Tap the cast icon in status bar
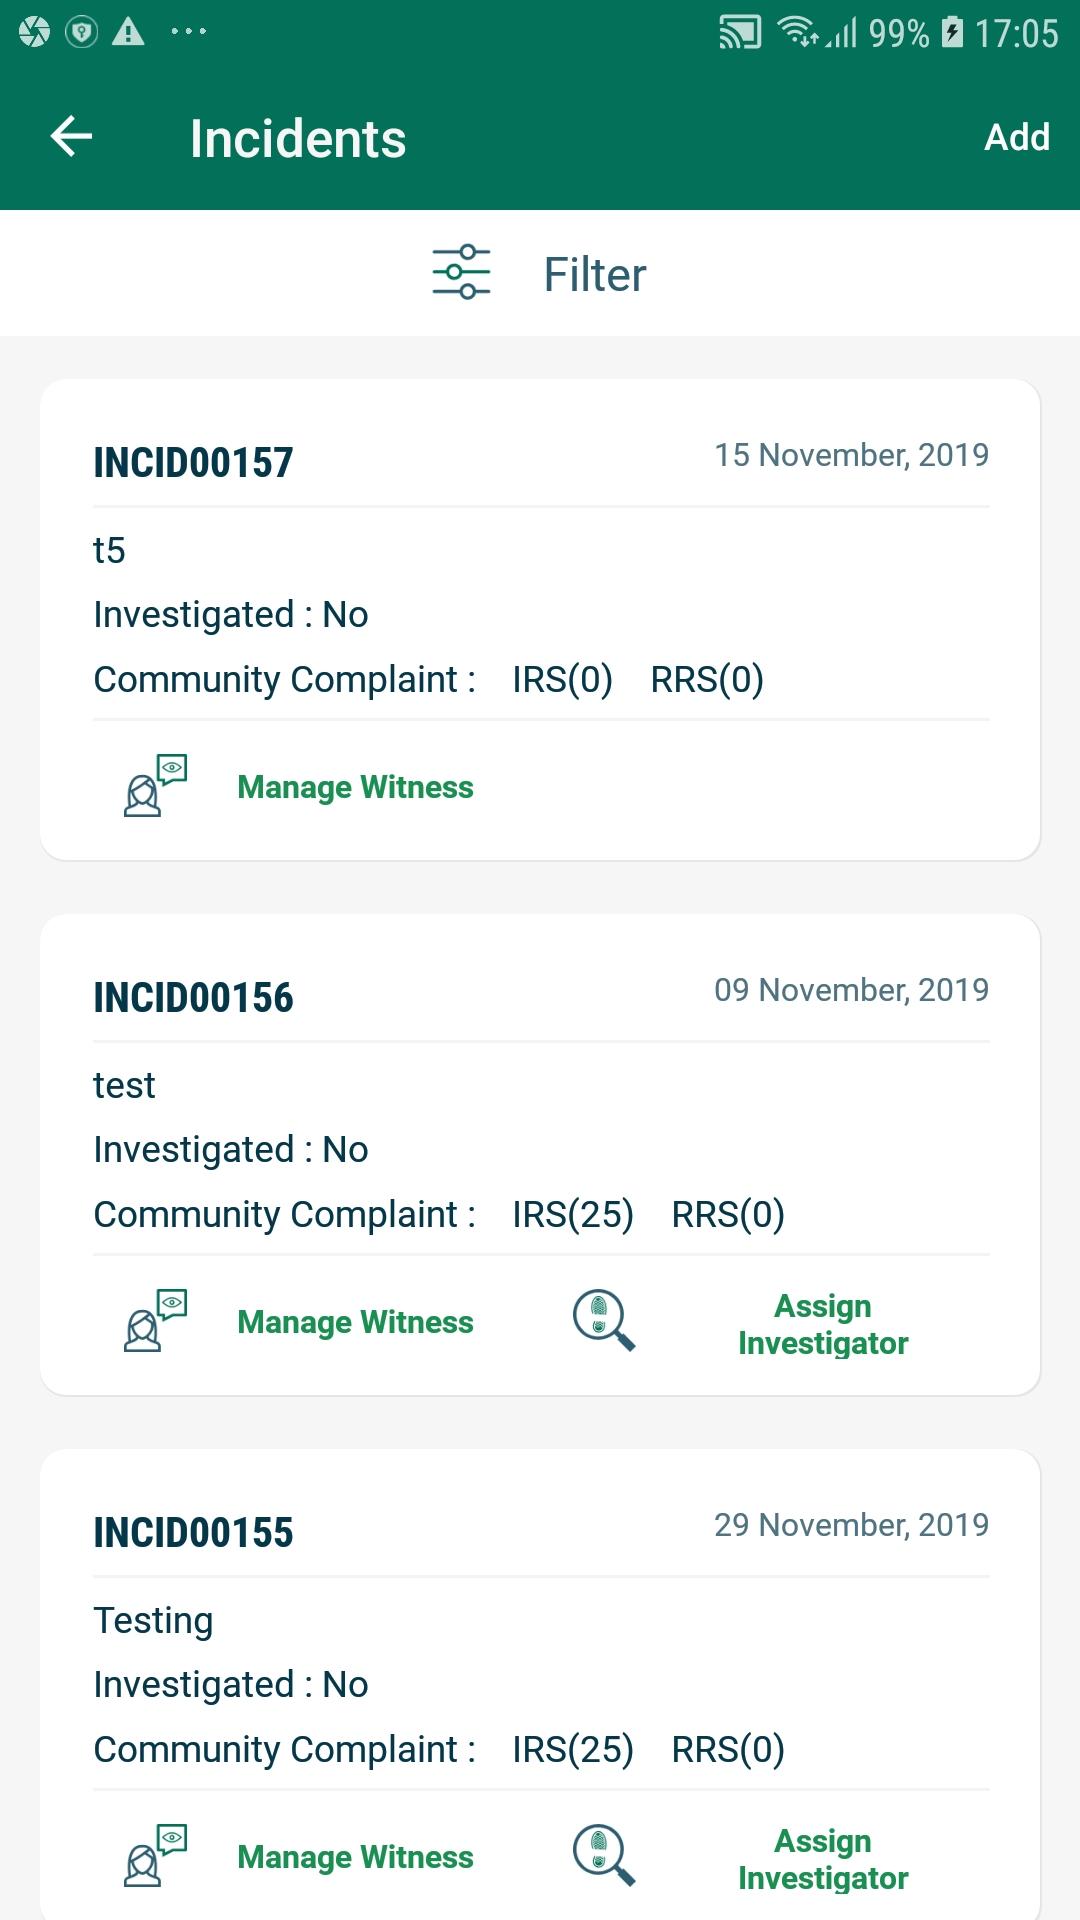 pyautogui.click(x=740, y=33)
